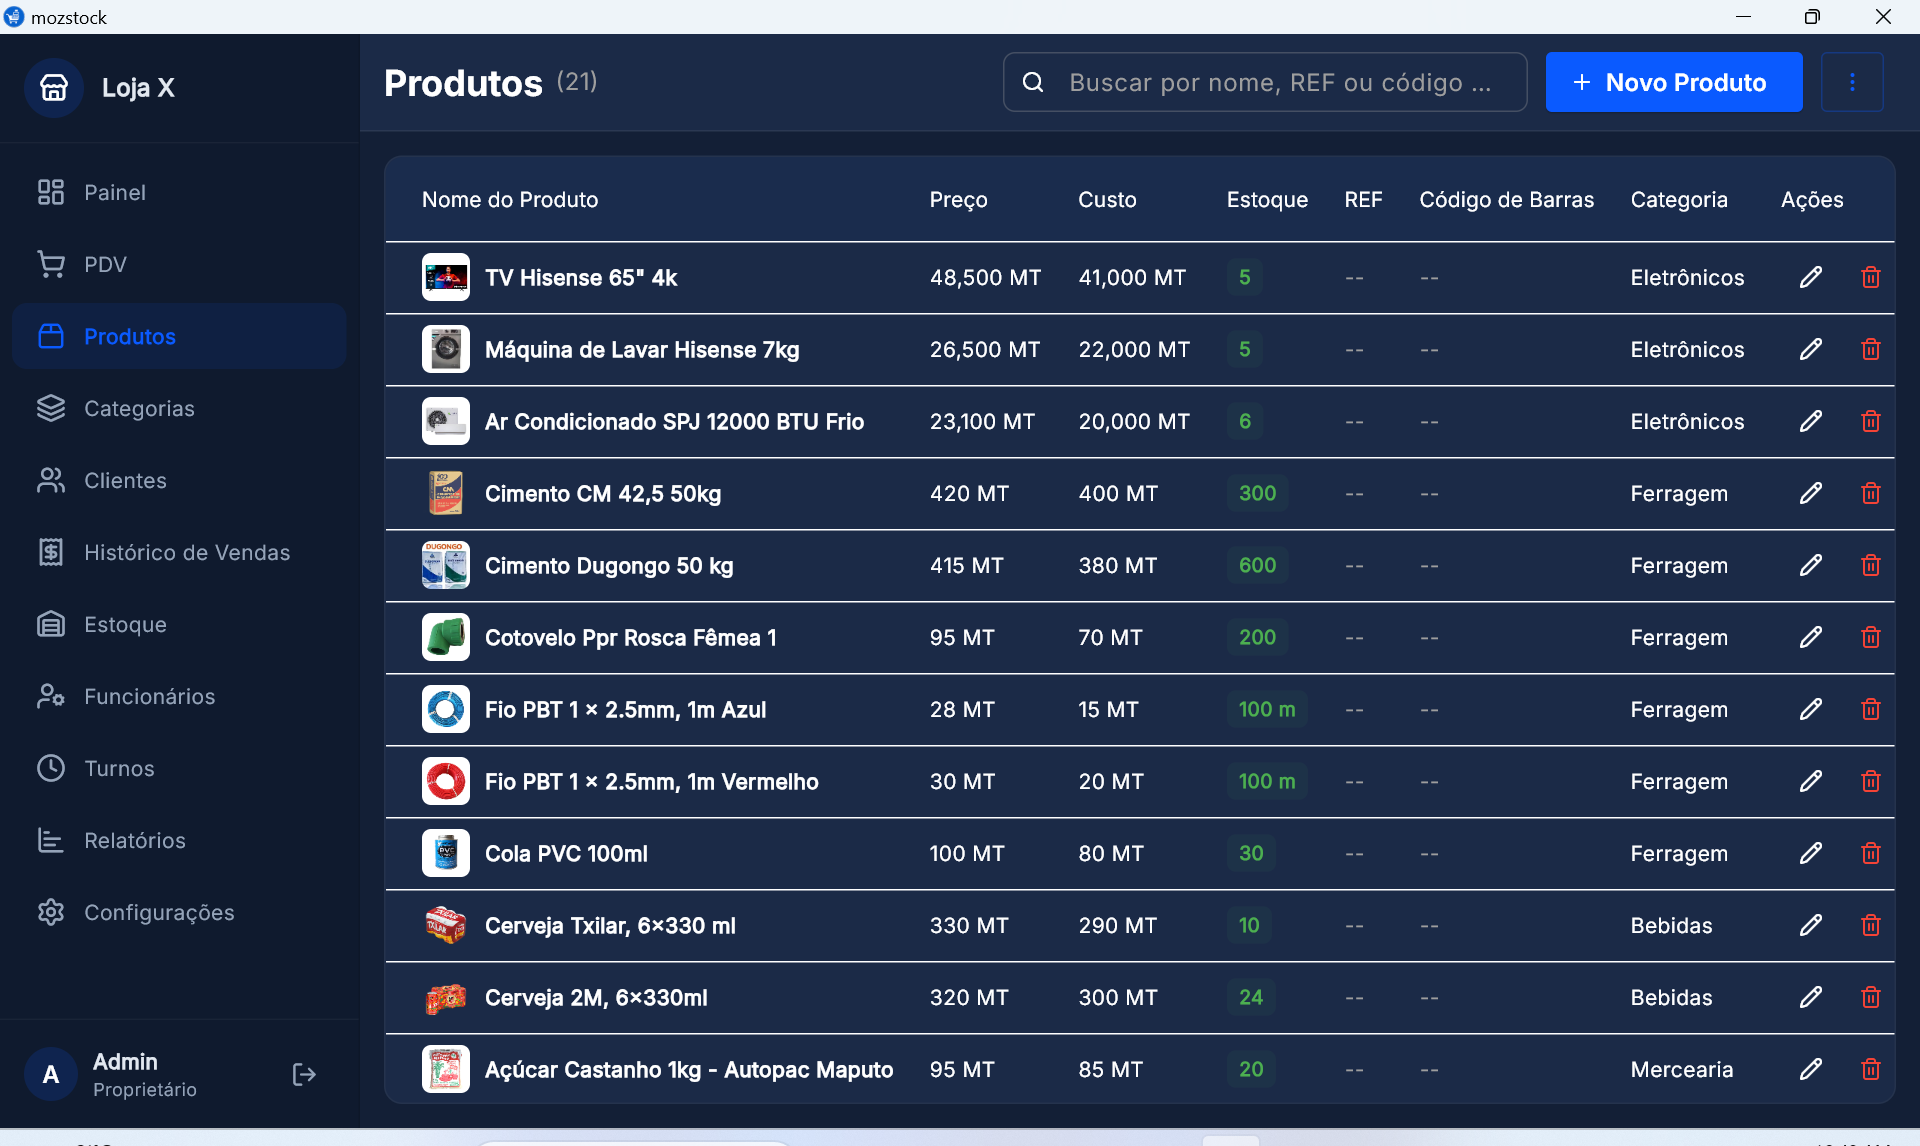Screen dimensions: 1920x1146
Task: Open the Clientes people icon
Action: click(x=51, y=480)
